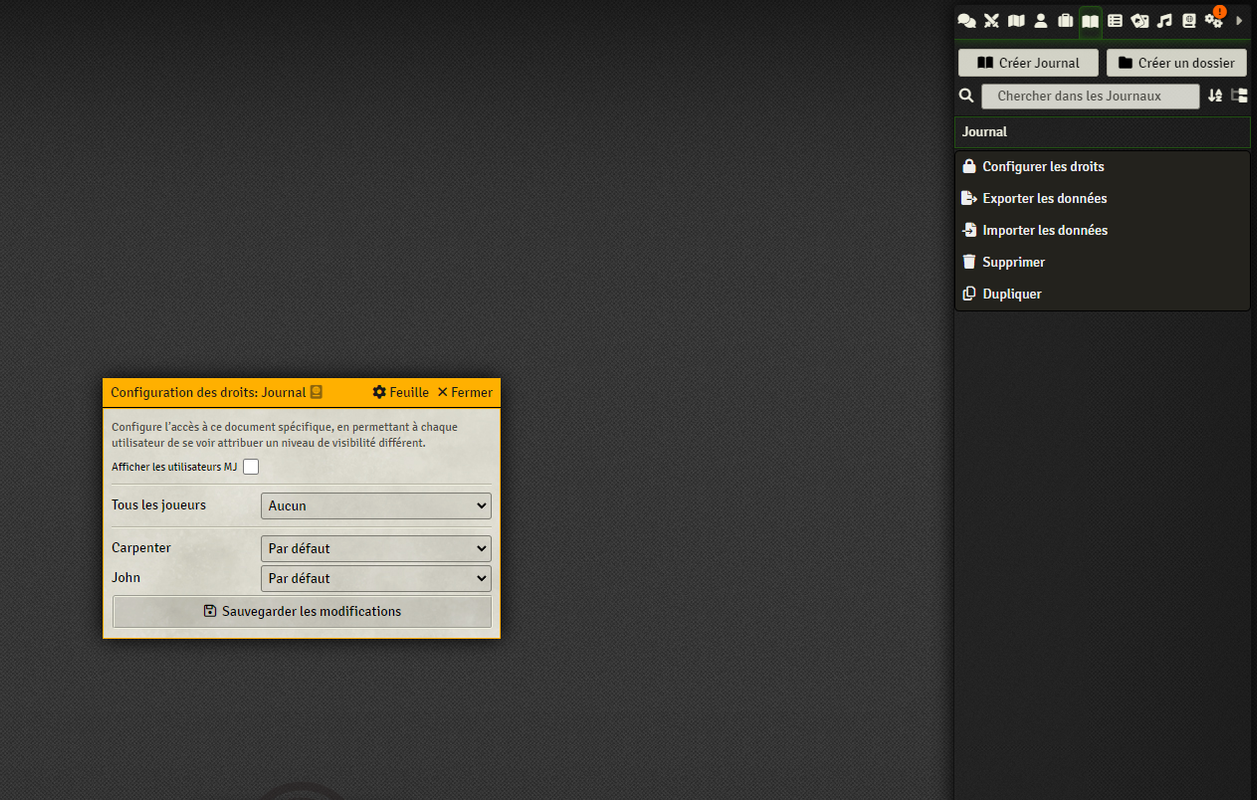Choose Dupliquer from the context menu
This screenshot has width=1257, height=800.
point(1102,294)
